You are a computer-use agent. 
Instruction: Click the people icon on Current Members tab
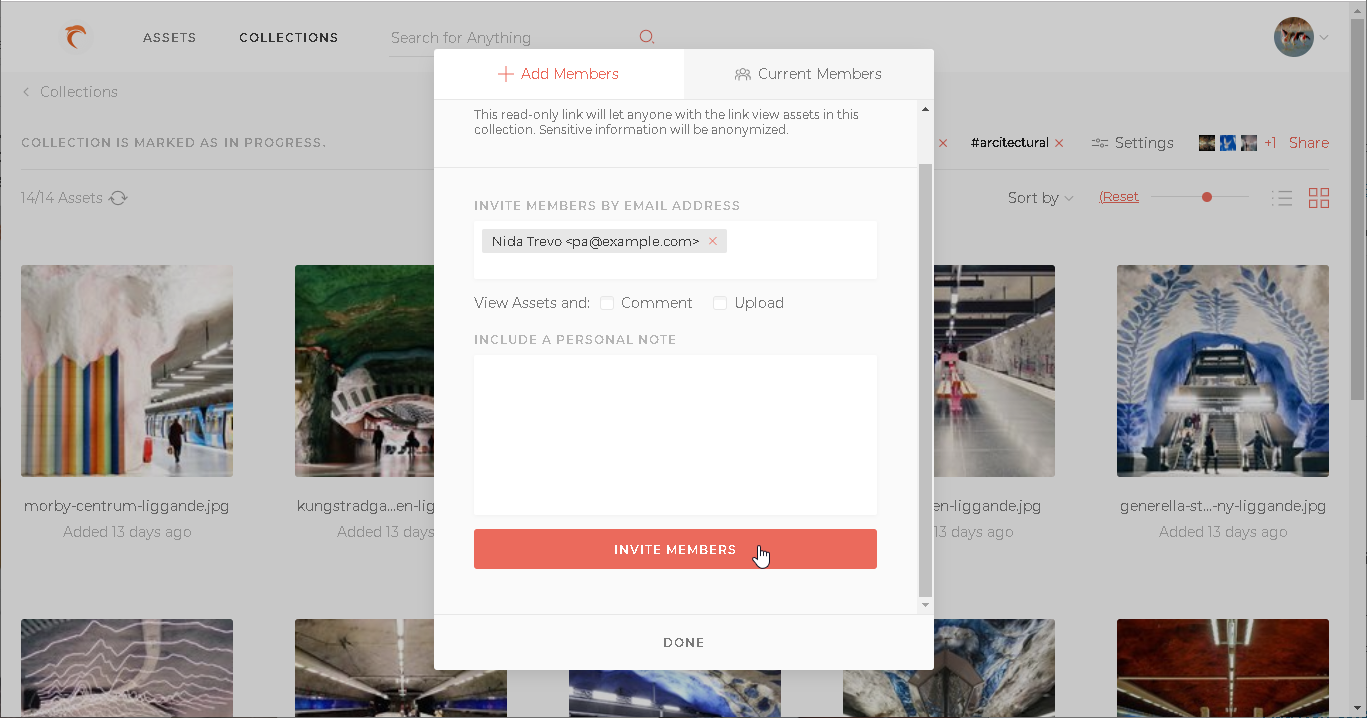(x=743, y=74)
